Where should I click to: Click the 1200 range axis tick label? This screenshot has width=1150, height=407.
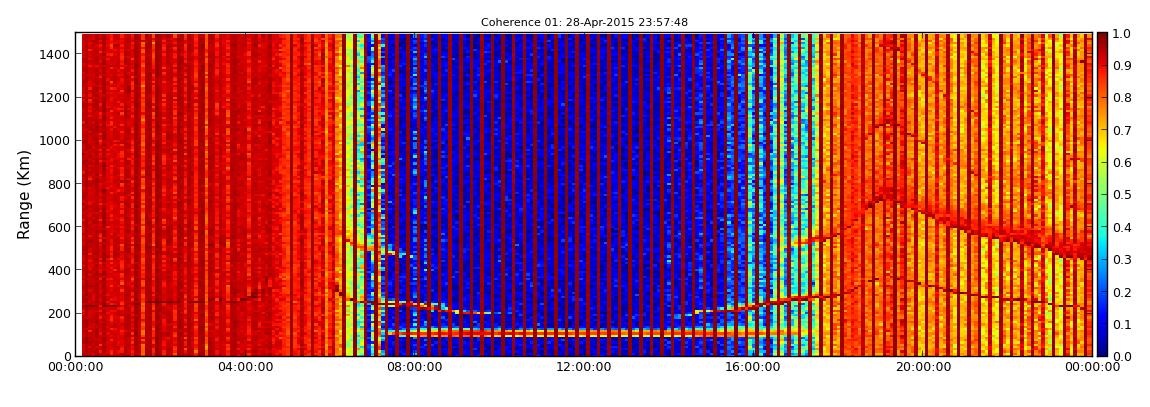pos(56,98)
